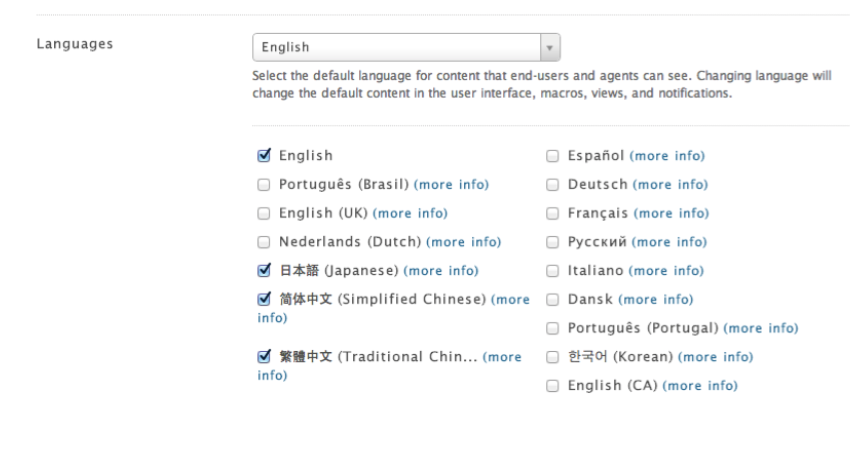Open the default language dropdown showing English
The height and width of the screenshot is (452, 859).
pos(406,47)
